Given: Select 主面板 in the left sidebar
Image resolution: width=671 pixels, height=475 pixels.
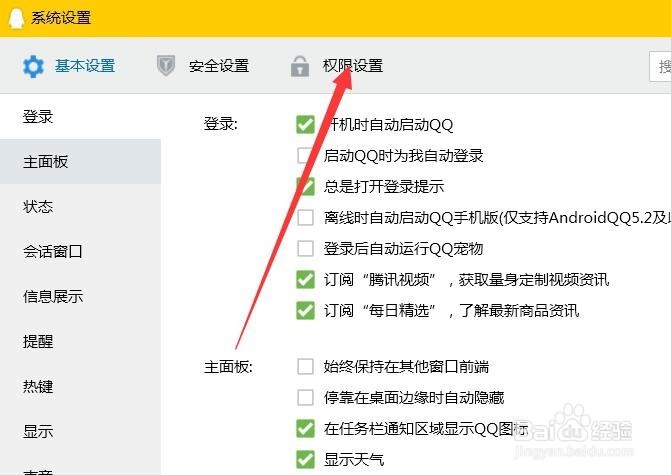Looking at the screenshot, I should tap(80, 162).
